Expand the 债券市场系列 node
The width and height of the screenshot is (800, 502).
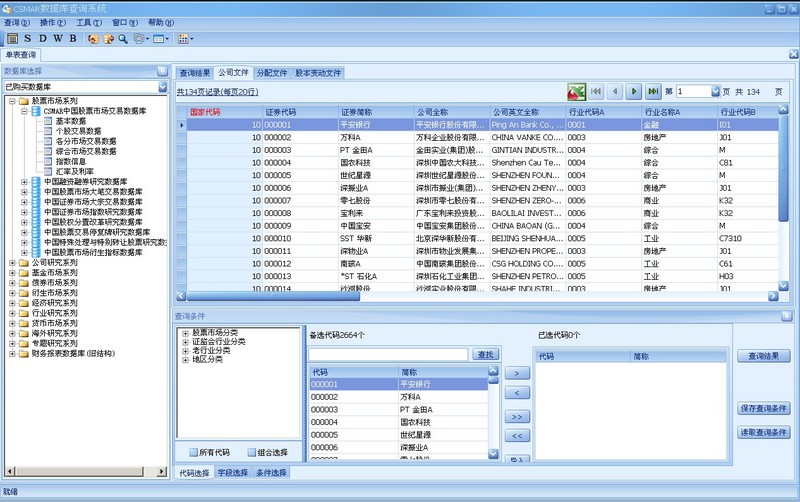point(12,283)
